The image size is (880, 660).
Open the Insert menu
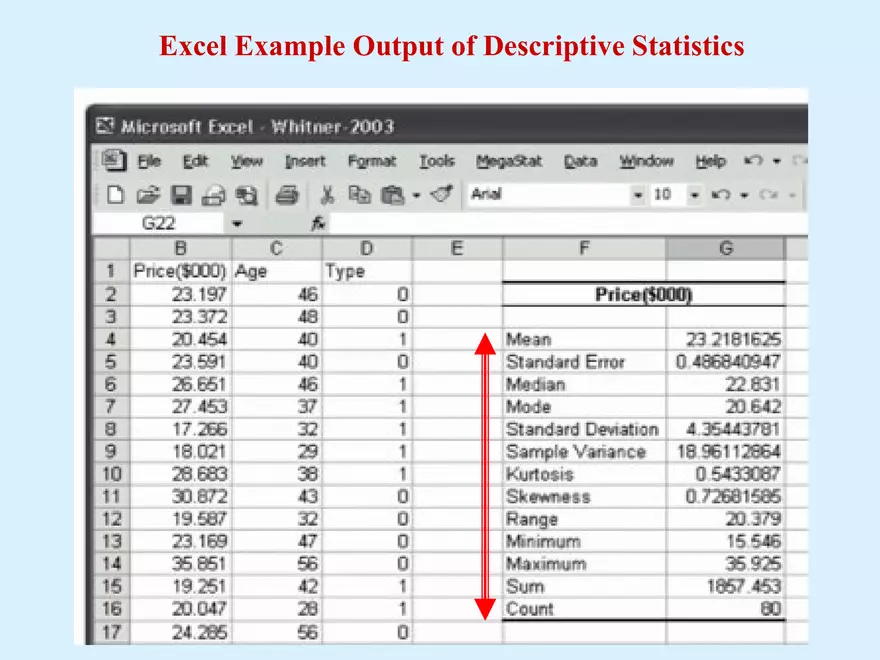pyautogui.click(x=305, y=162)
